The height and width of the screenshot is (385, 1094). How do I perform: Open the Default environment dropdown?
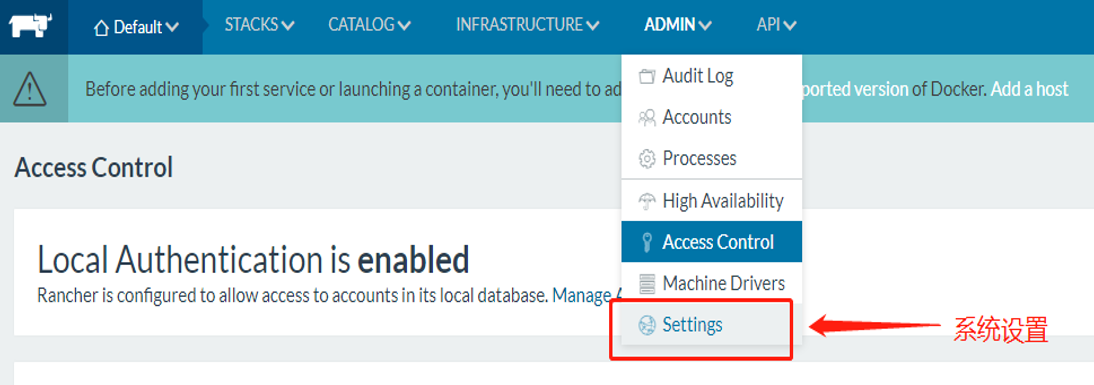(x=136, y=27)
